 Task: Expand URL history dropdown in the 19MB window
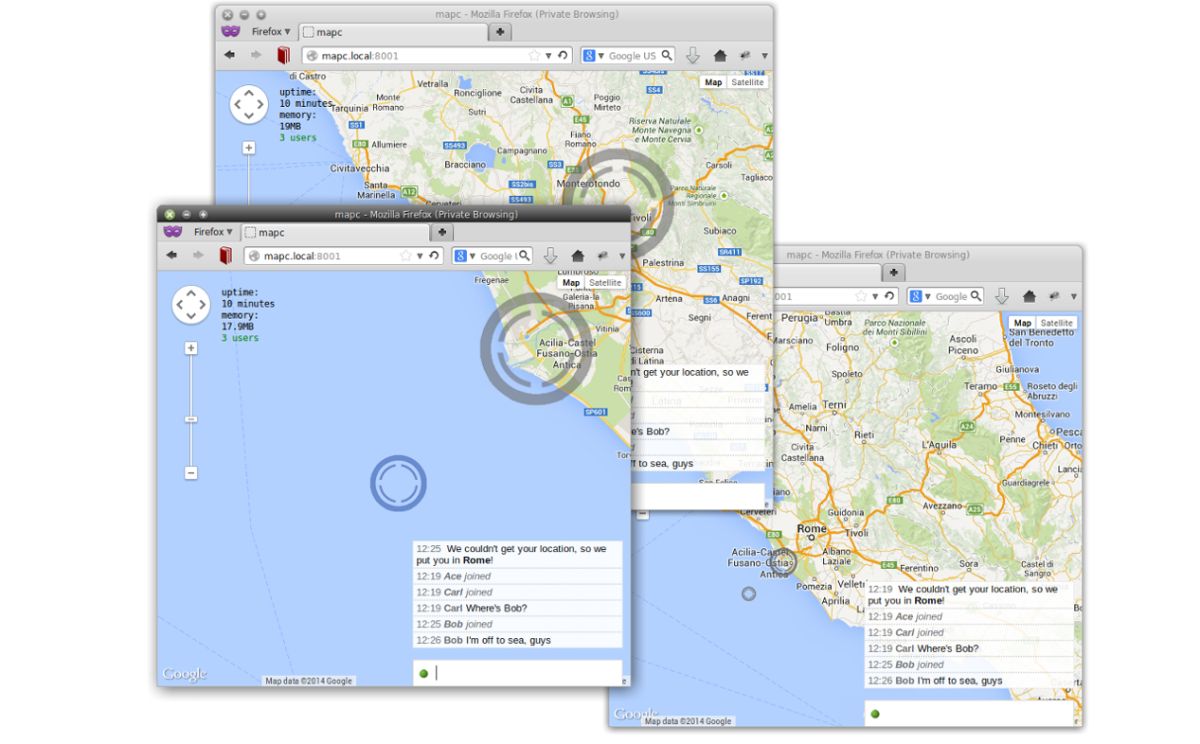pos(549,55)
